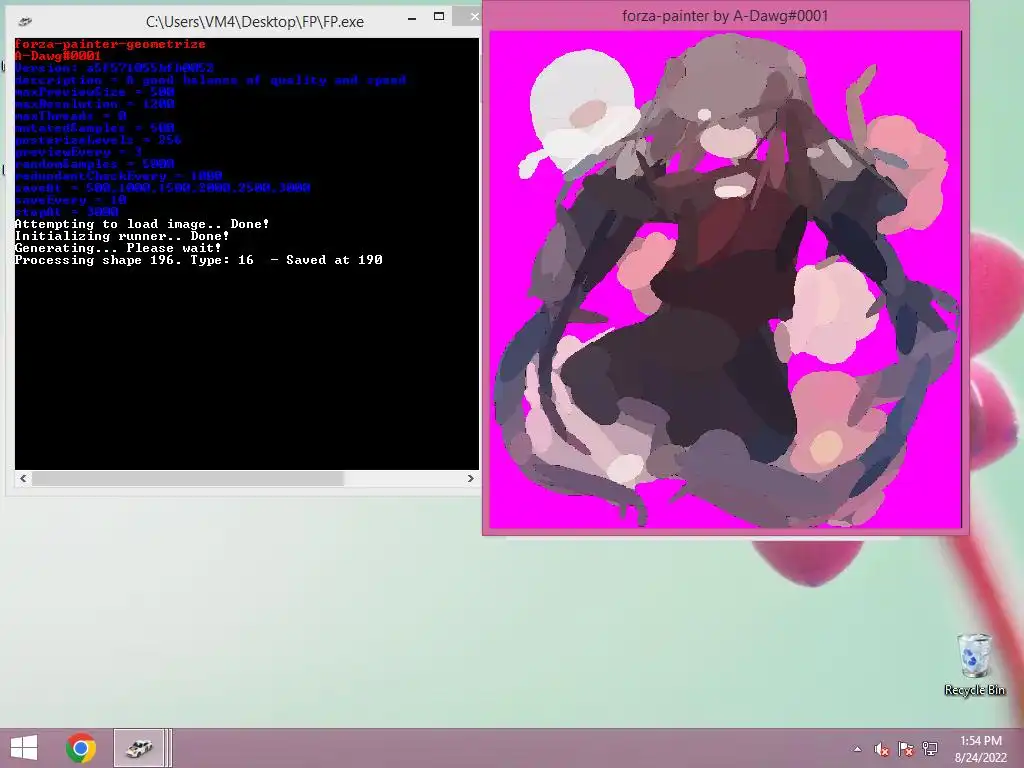Click the 'posterizeLevels = 256' line
1024x768 pixels.
98,140
